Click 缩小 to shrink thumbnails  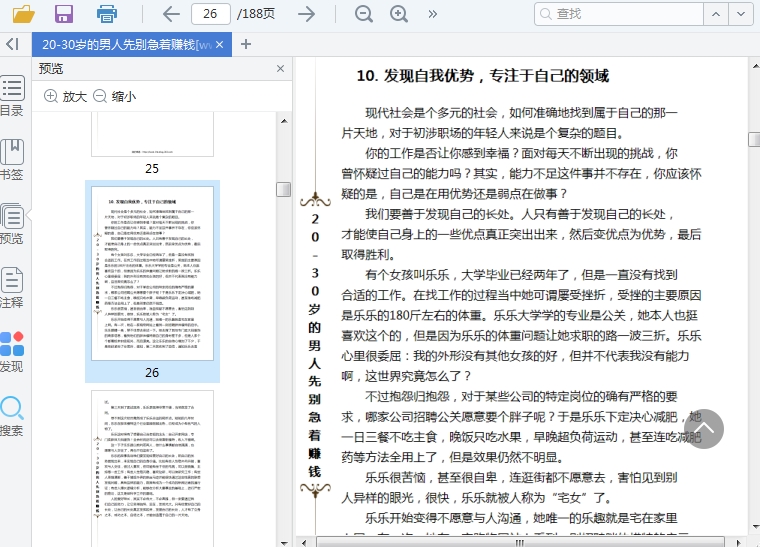tap(115, 97)
